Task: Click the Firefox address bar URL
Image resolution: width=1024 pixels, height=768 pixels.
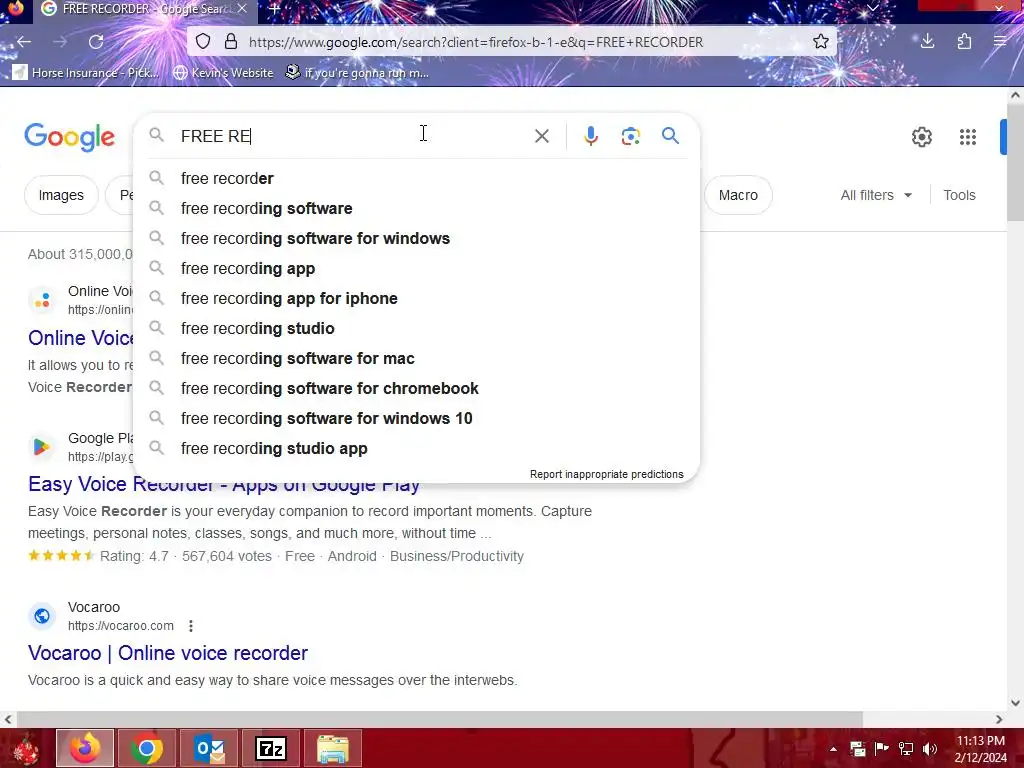Action: tap(476, 42)
